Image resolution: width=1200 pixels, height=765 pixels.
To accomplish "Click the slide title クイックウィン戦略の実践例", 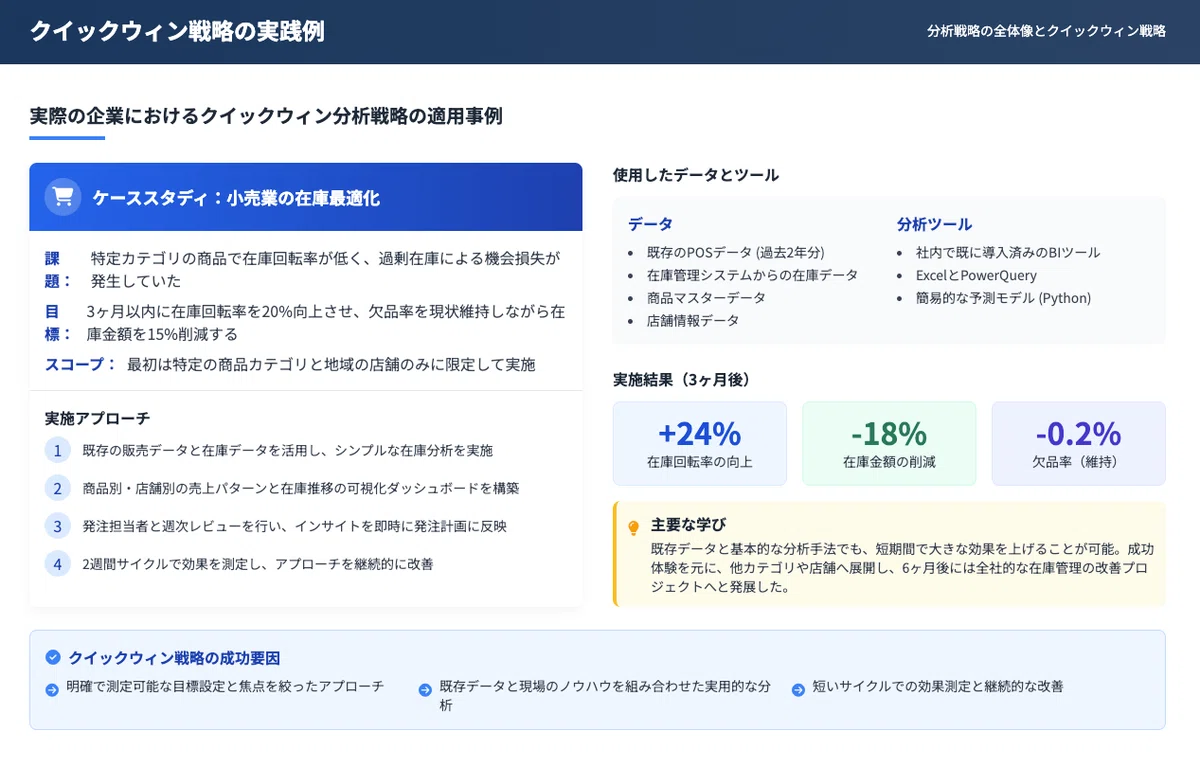I will (x=177, y=31).
